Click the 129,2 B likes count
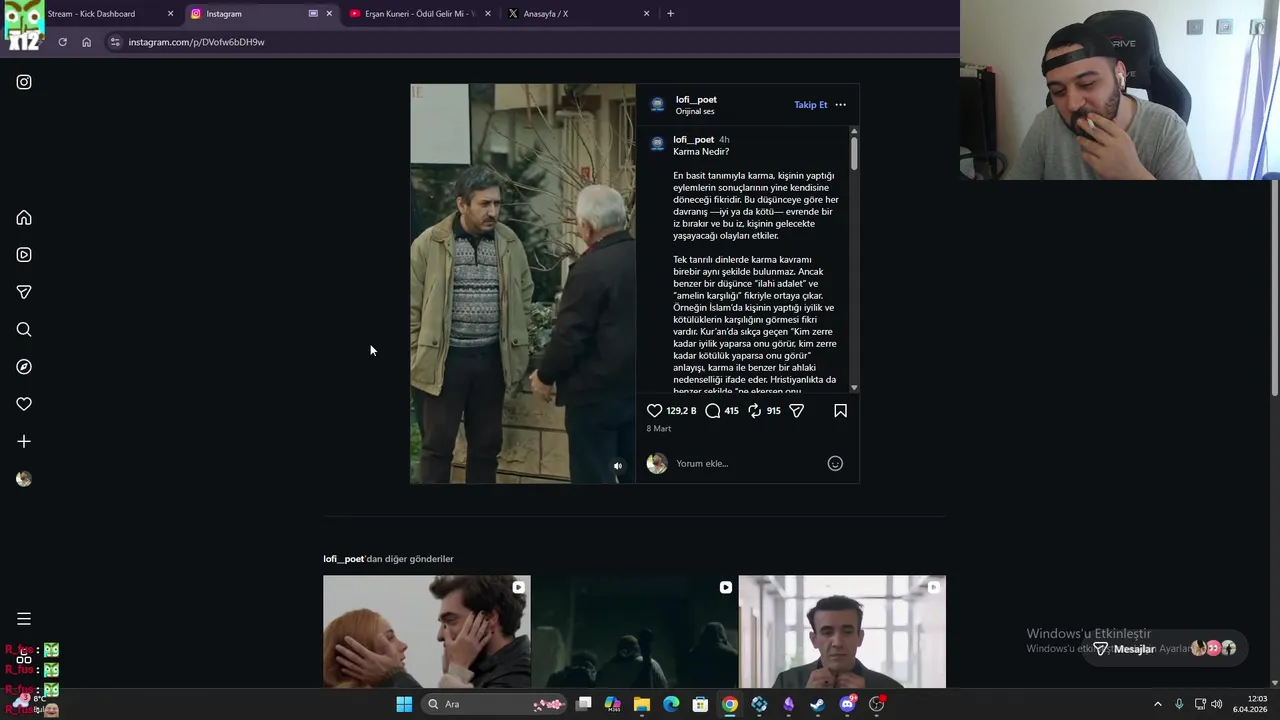Image resolution: width=1280 pixels, height=720 pixels. pos(681,410)
